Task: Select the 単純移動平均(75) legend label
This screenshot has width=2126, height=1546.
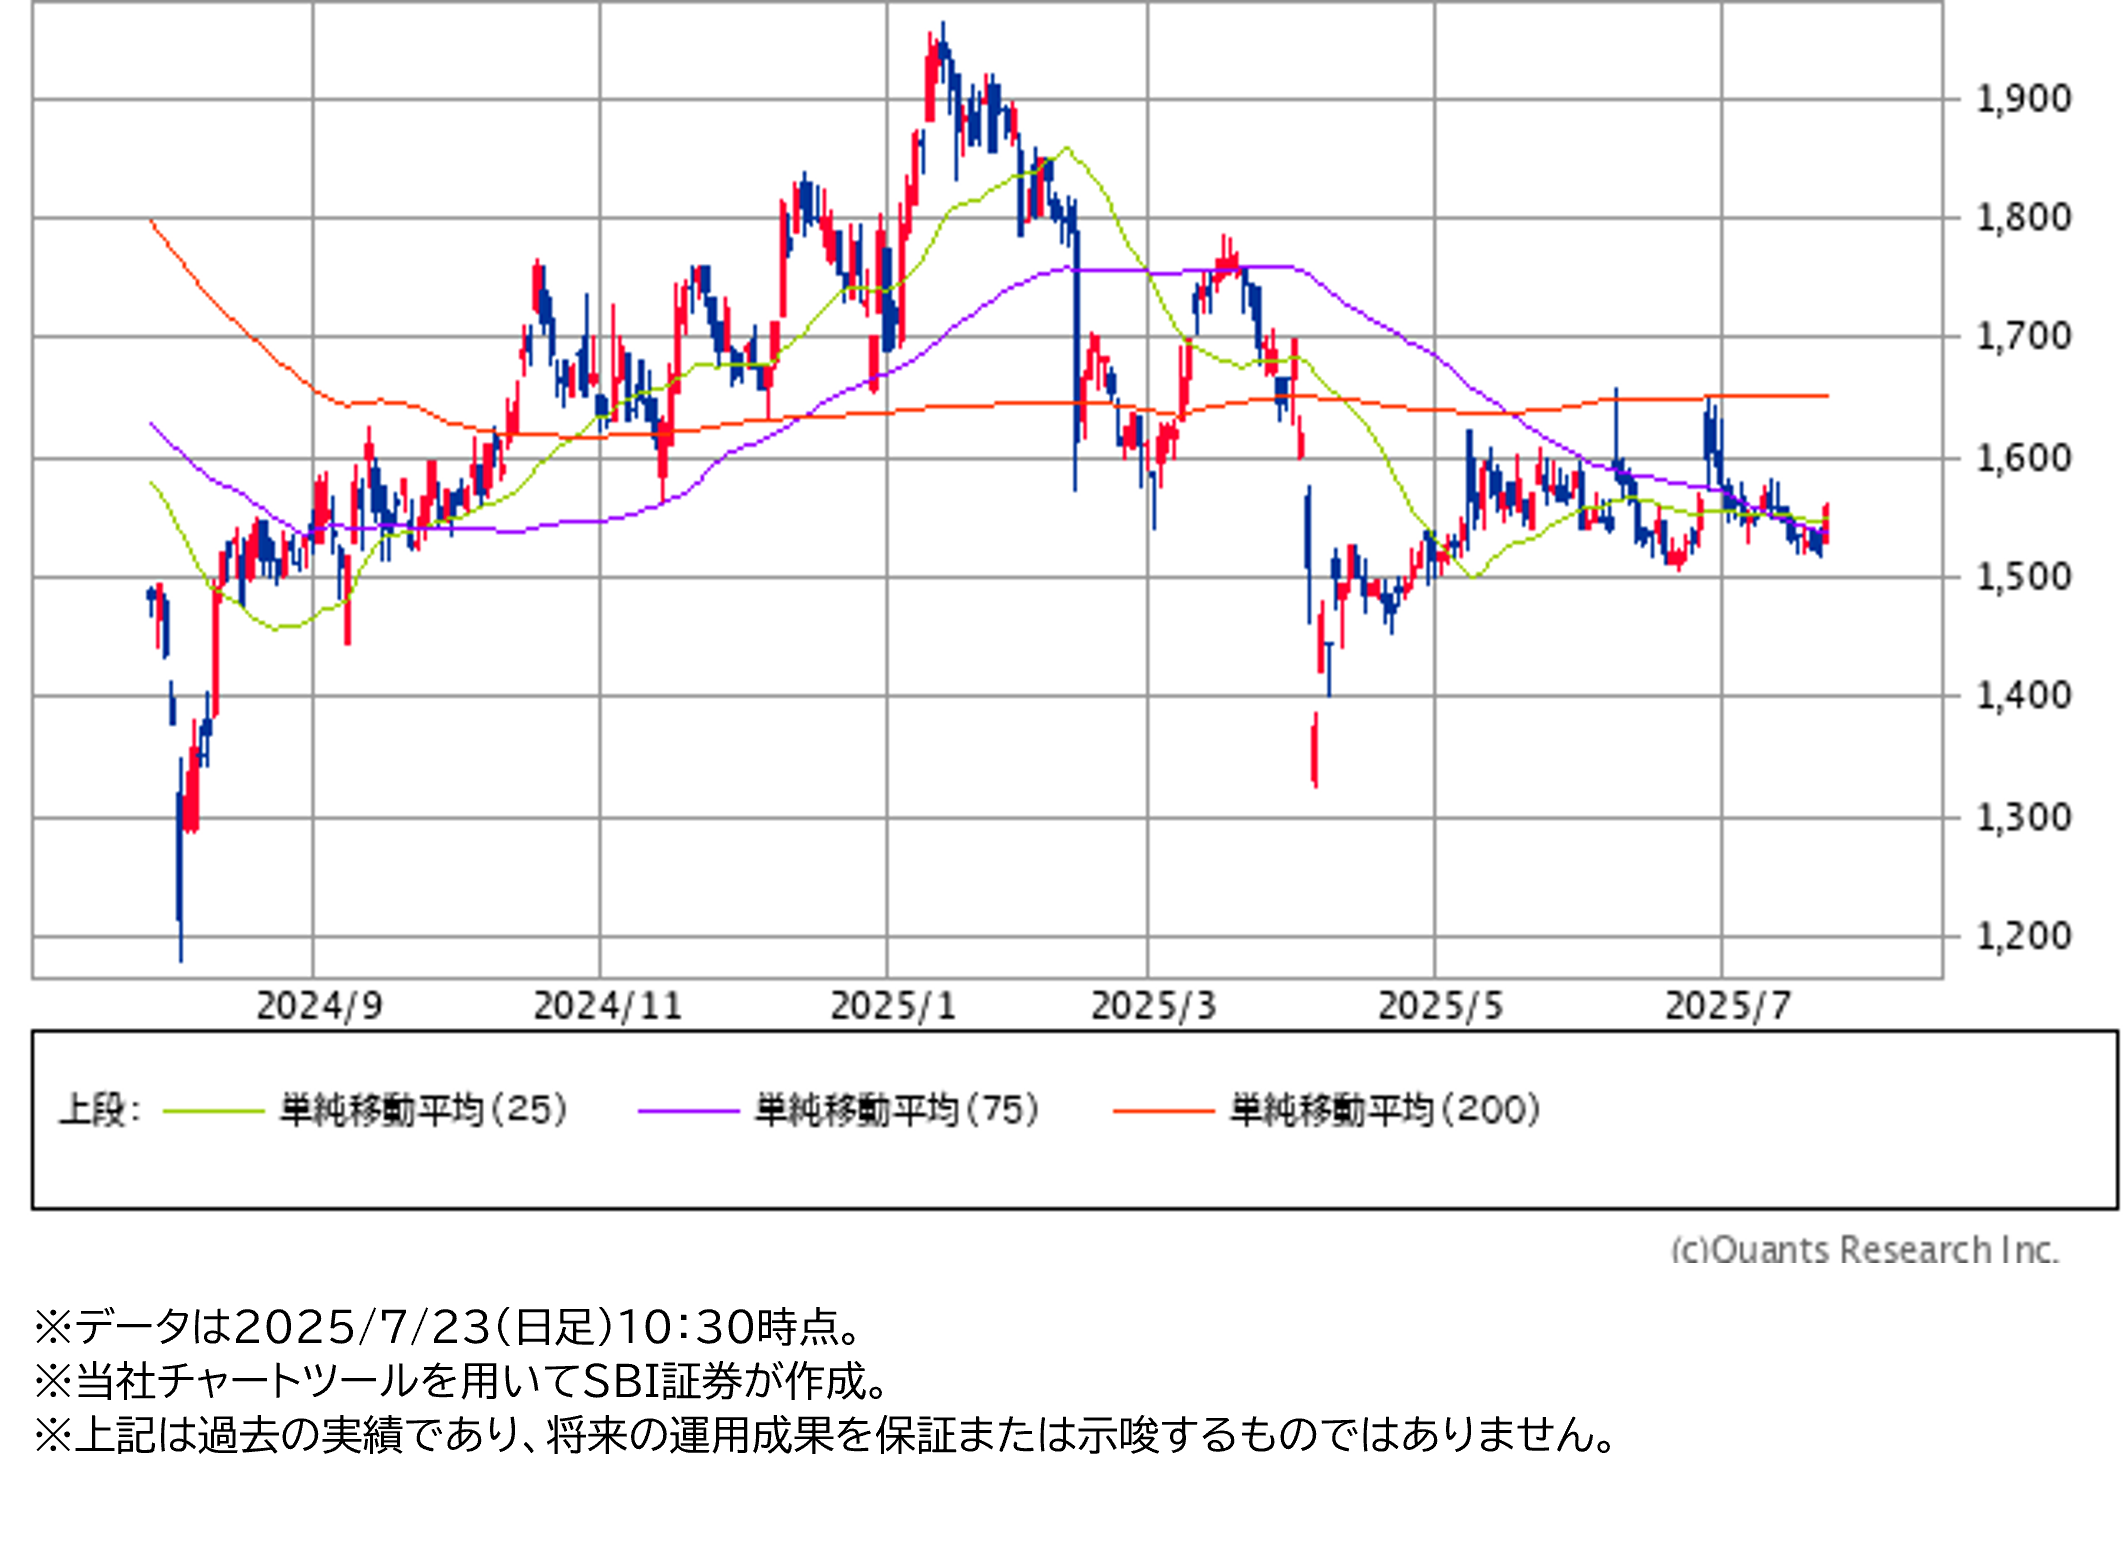Action: click(897, 1110)
